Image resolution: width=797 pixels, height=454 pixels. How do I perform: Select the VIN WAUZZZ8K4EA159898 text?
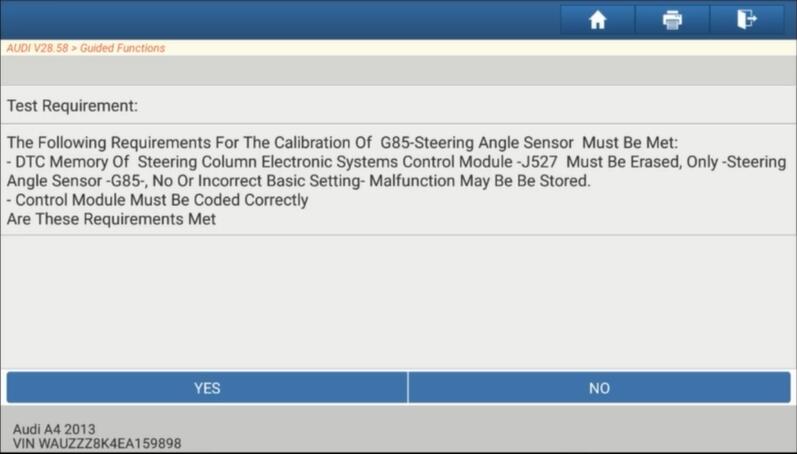[97, 443]
